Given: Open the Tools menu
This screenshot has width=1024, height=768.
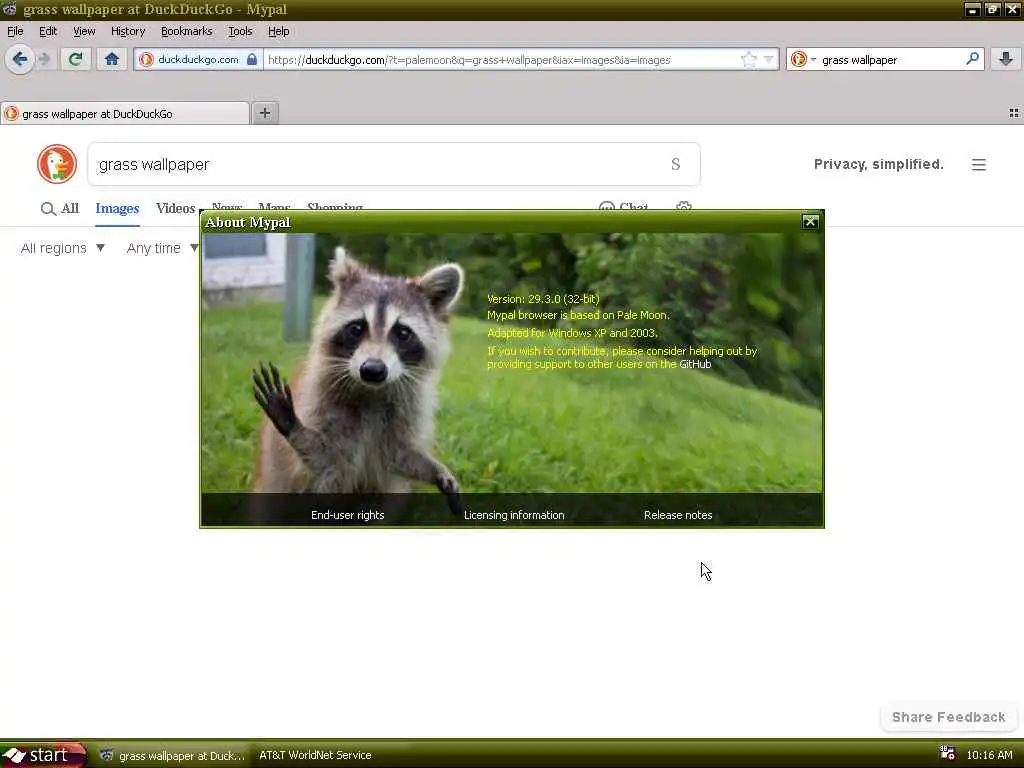Looking at the screenshot, I should coord(240,31).
